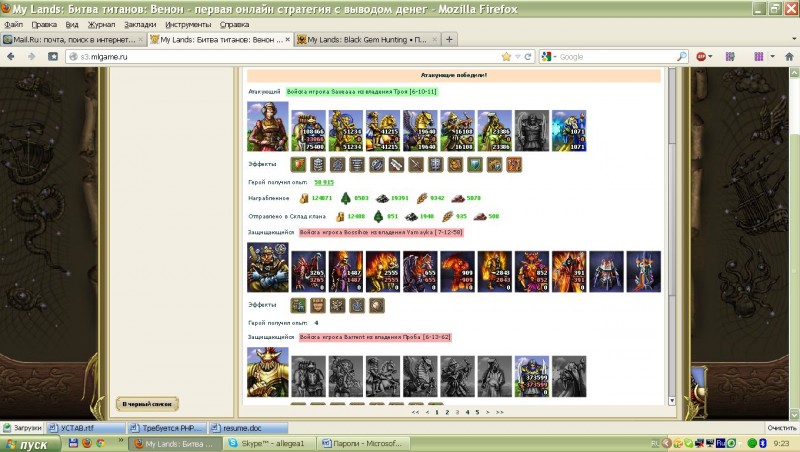Switch to Black Gem Hunting tab
The image size is (800, 452).
coord(364,40)
